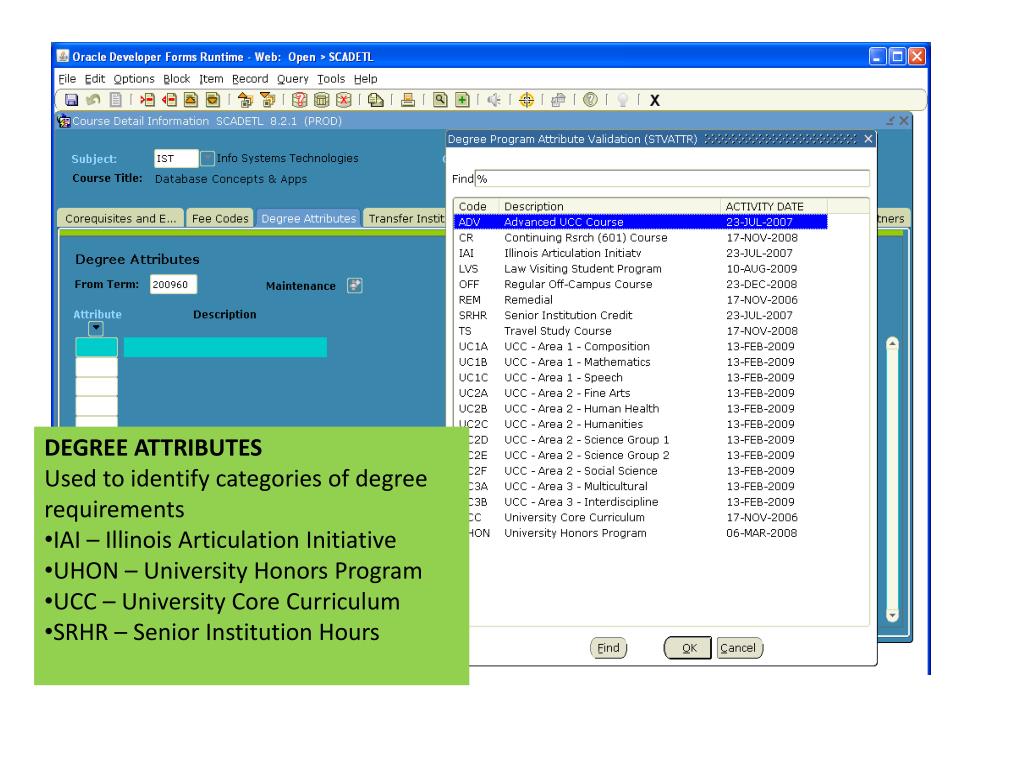Open the Tools menu
The height and width of the screenshot is (768, 1024).
coord(331,79)
